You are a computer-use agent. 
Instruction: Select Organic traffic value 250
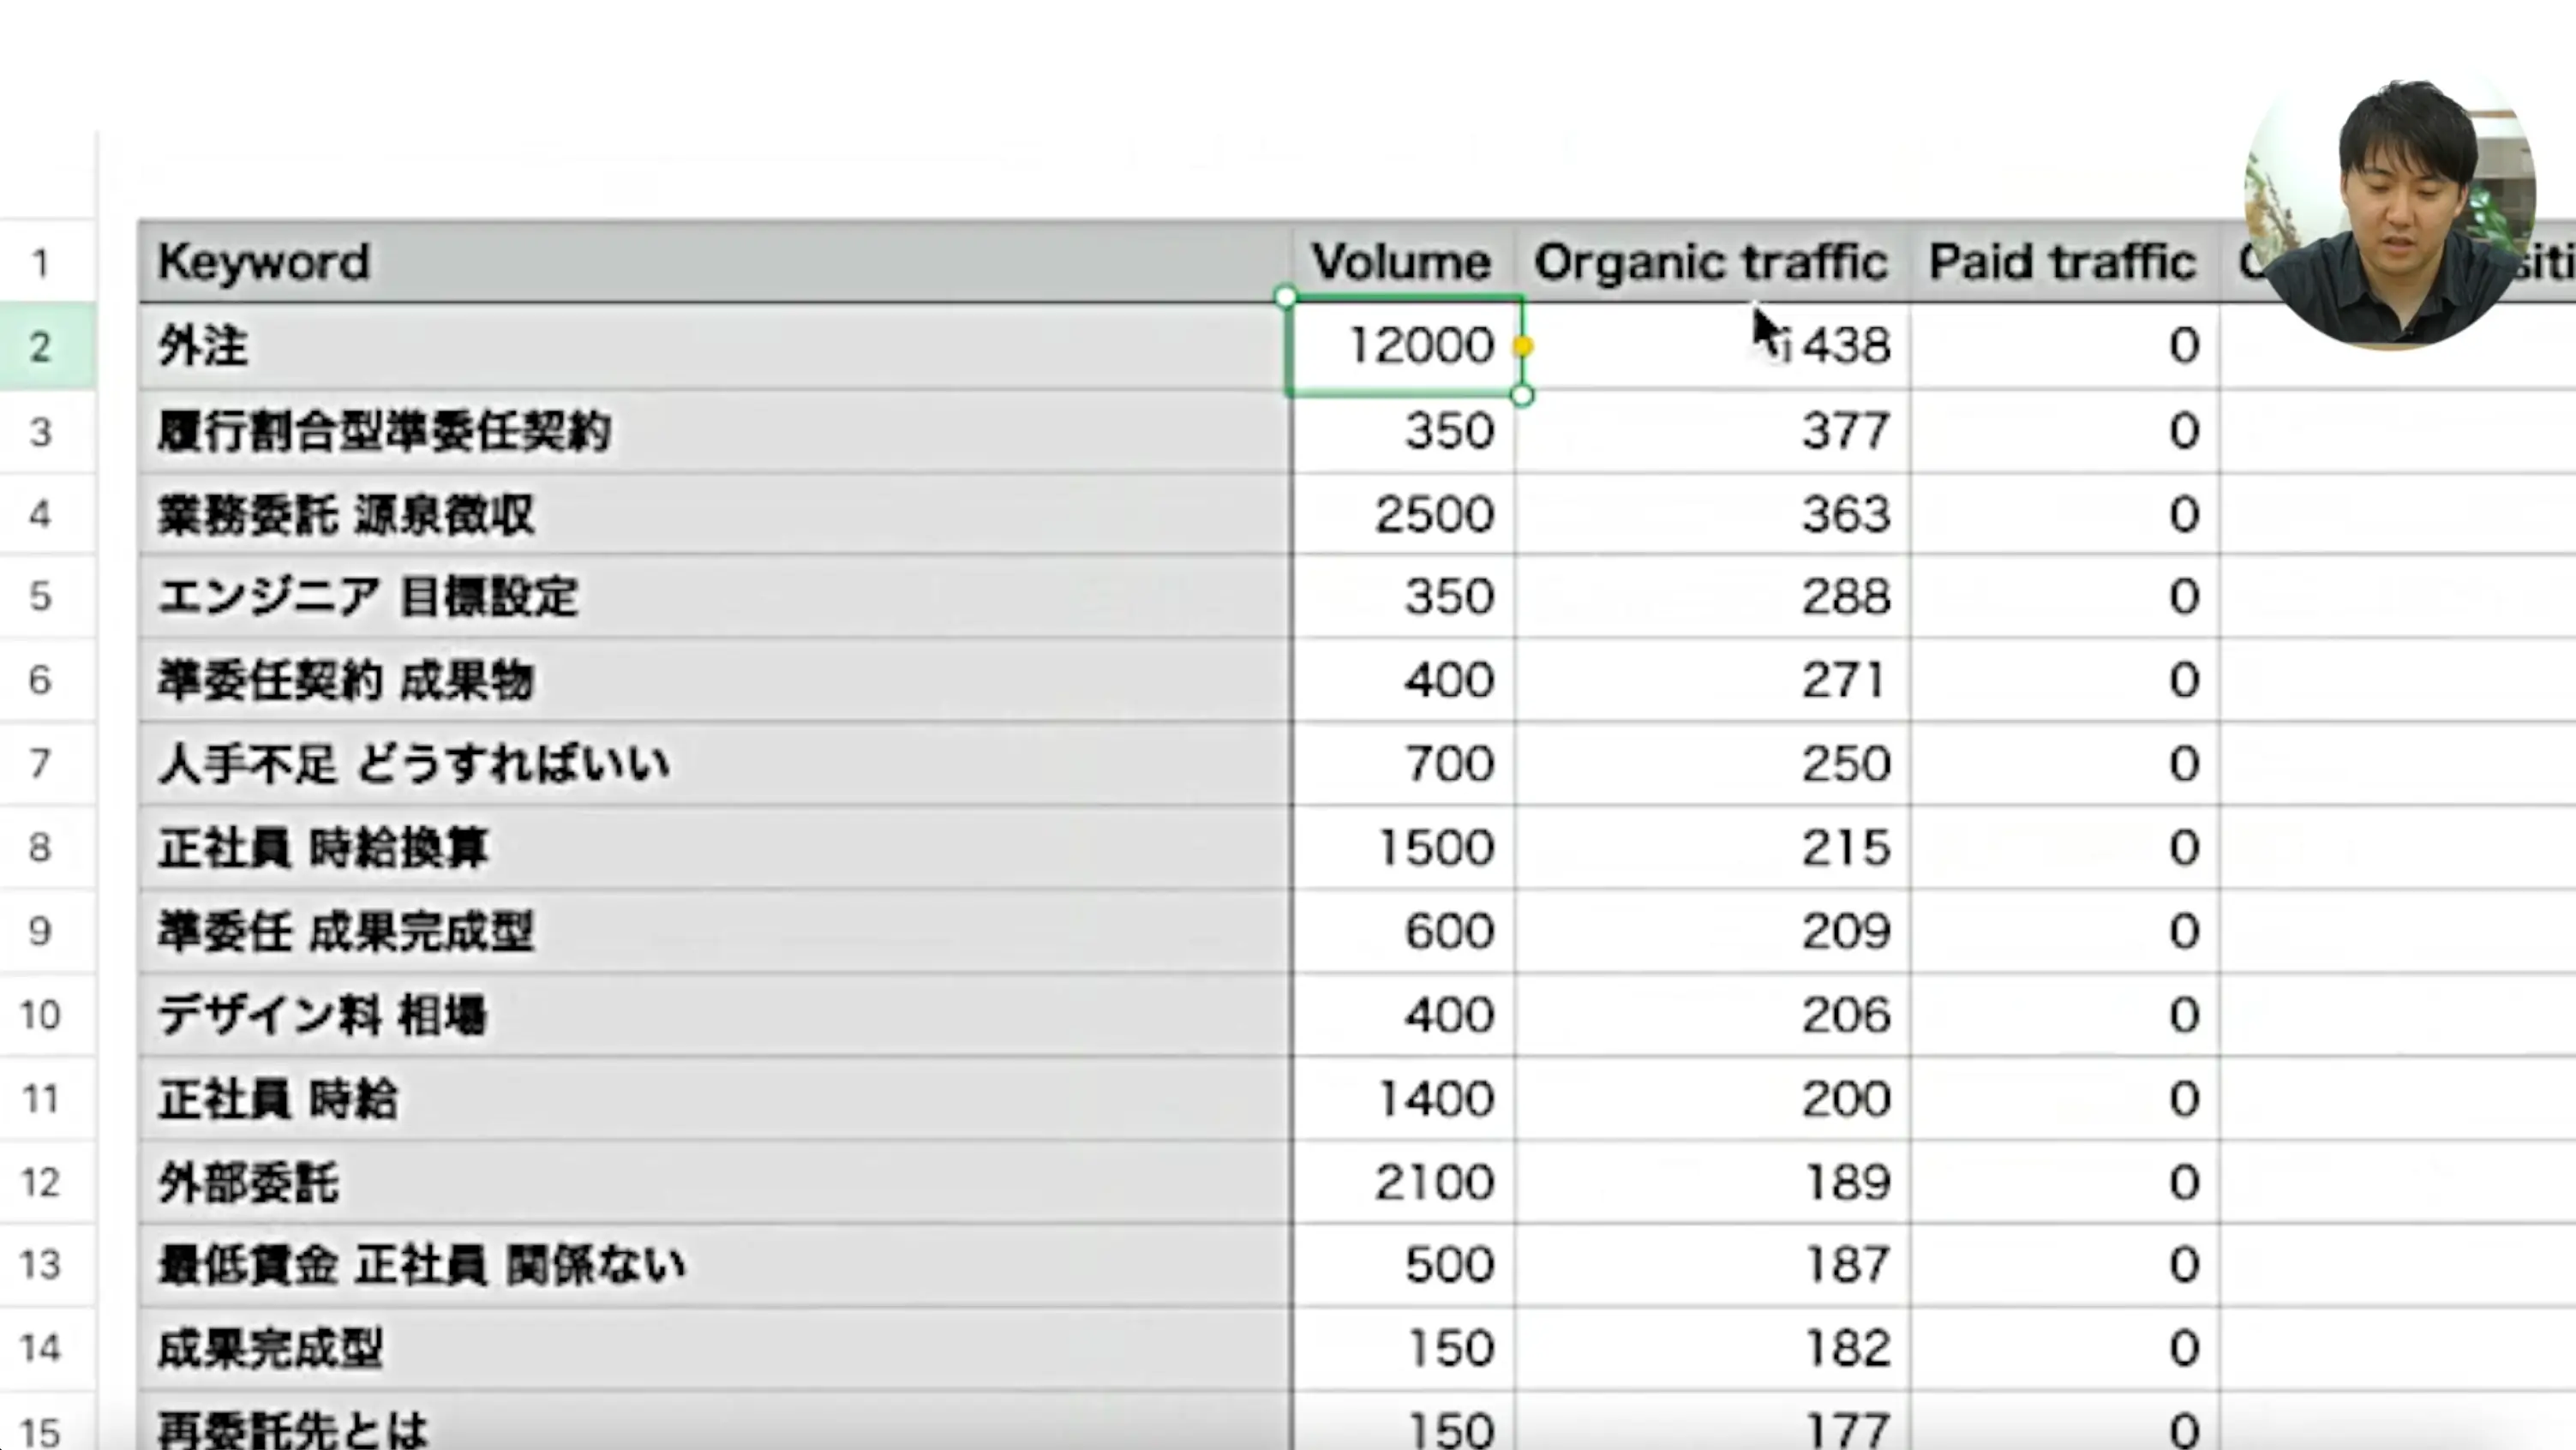tap(1712, 764)
